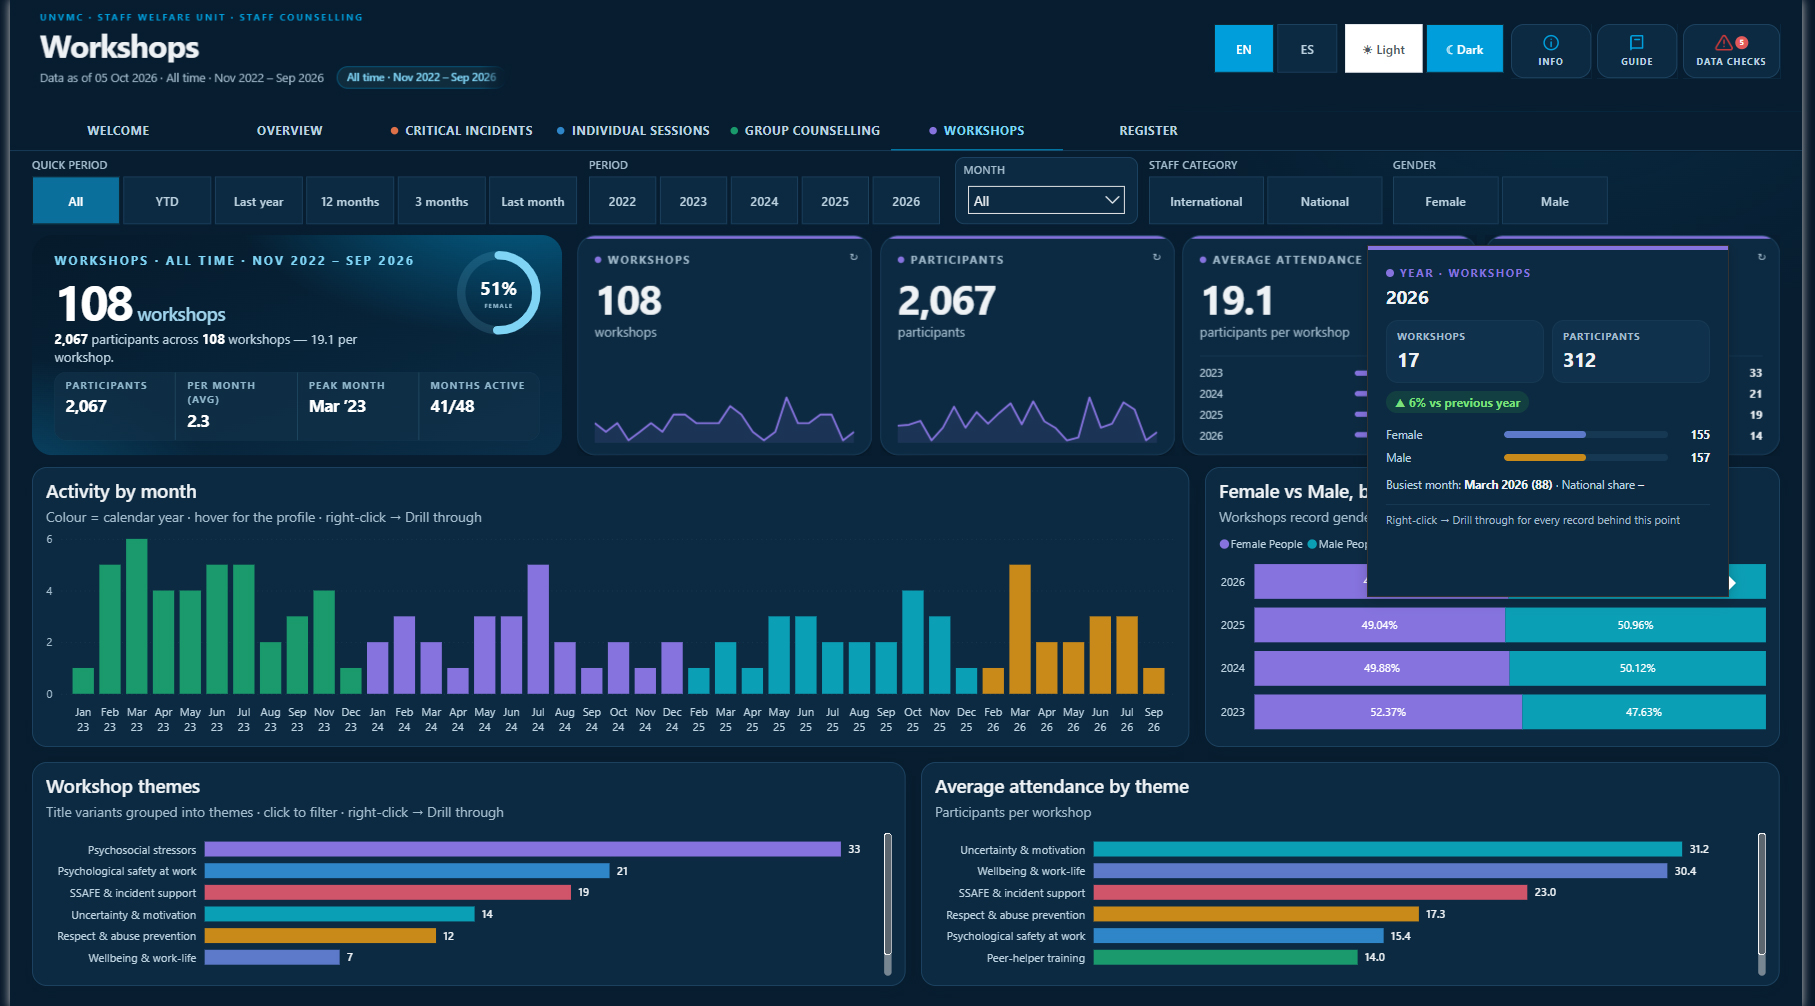1815x1006 pixels.
Task: Click Uncertainty & motivation attendance bar 31.2
Action: (1387, 849)
